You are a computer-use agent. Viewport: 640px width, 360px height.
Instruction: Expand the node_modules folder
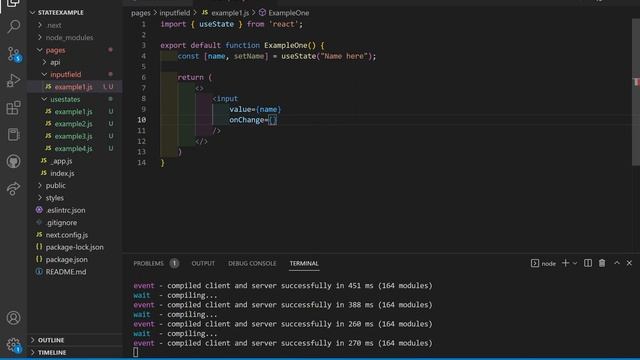coord(75,38)
